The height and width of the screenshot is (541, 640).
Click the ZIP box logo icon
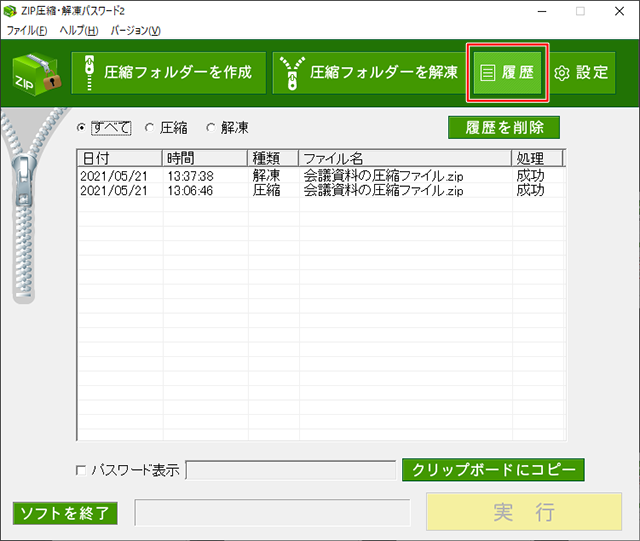(x=37, y=74)
